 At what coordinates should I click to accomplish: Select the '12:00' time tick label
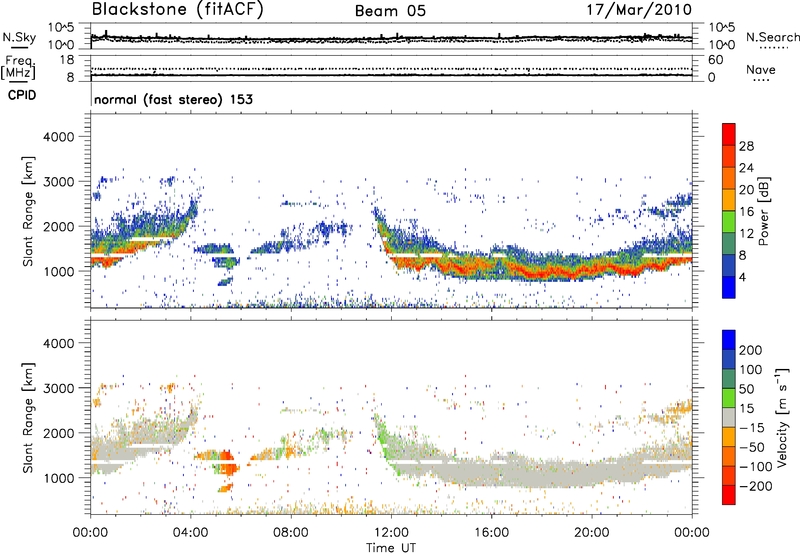coord(391,533)
